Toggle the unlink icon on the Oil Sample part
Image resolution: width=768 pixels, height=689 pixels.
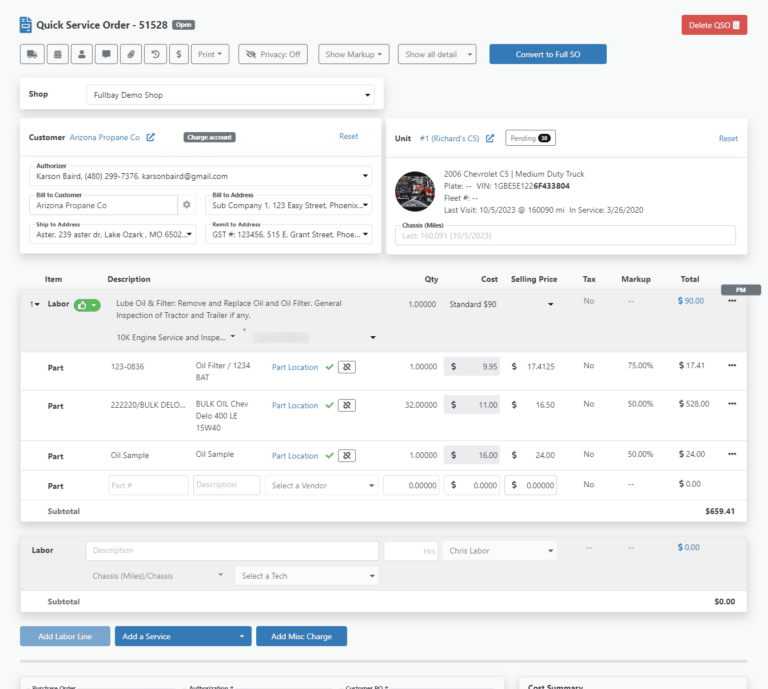pos(347,456)
